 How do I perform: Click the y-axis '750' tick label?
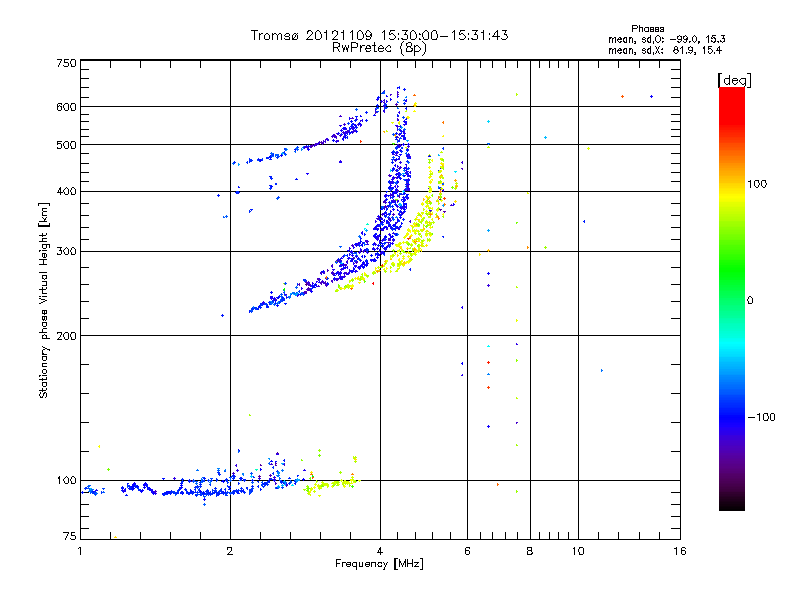pos(66,63)
